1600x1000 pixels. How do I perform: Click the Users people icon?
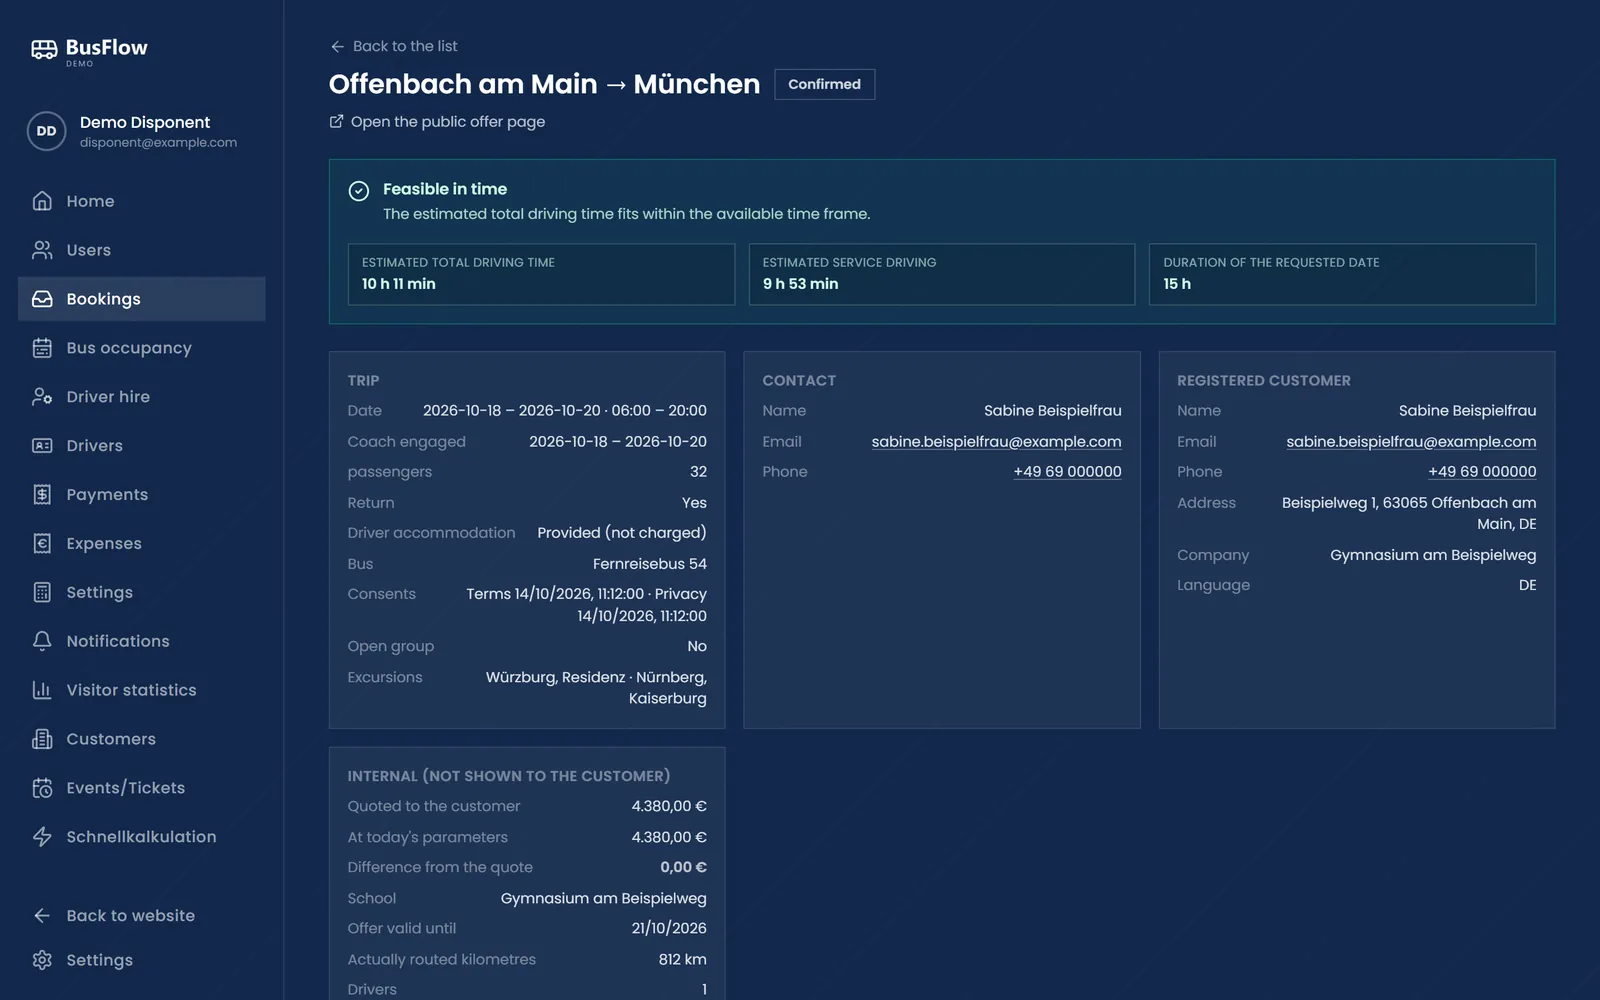pos(42,250)
